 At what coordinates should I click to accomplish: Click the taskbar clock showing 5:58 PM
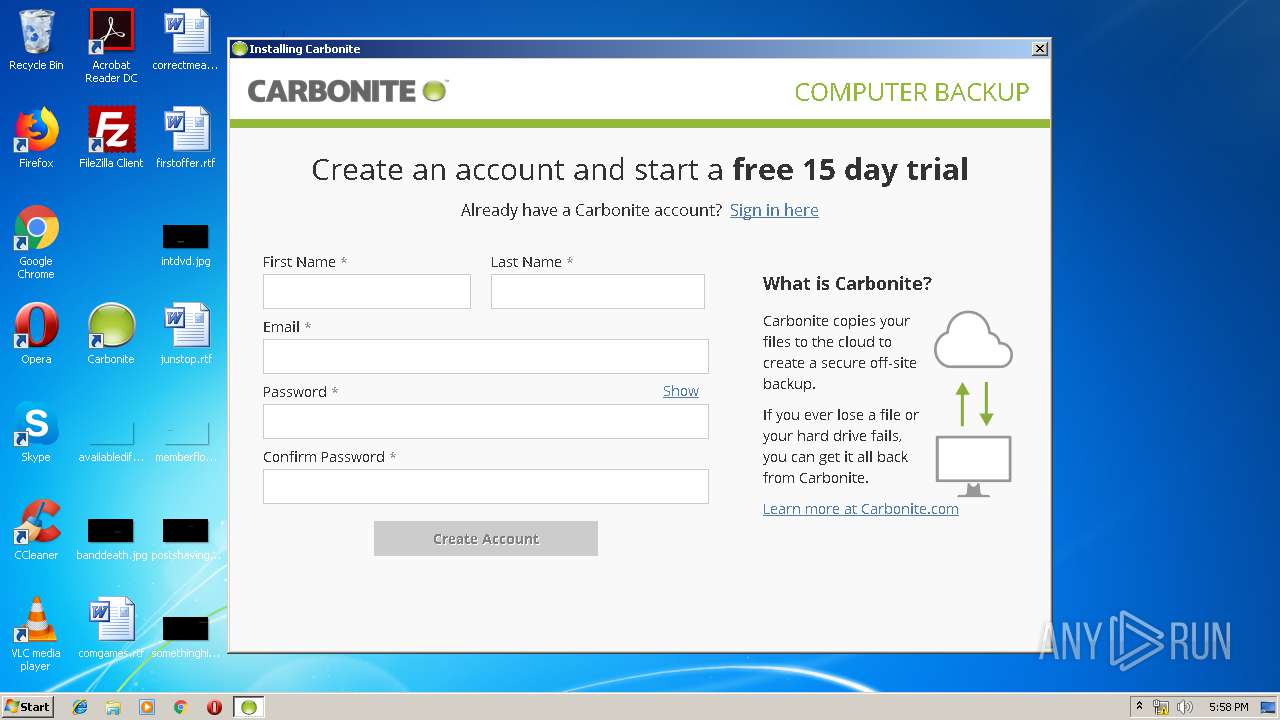point(1228,707)
